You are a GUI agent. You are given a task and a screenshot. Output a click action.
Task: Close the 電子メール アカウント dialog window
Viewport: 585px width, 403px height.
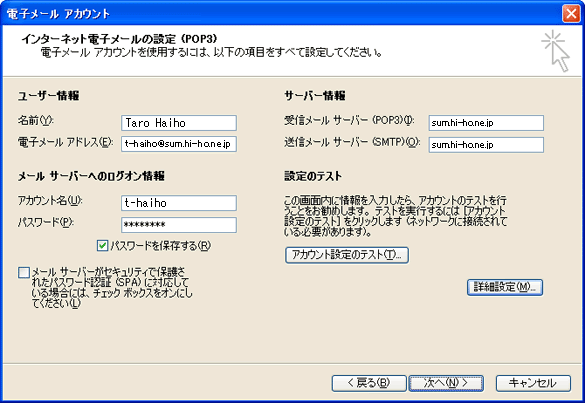[x=571, y=14]
